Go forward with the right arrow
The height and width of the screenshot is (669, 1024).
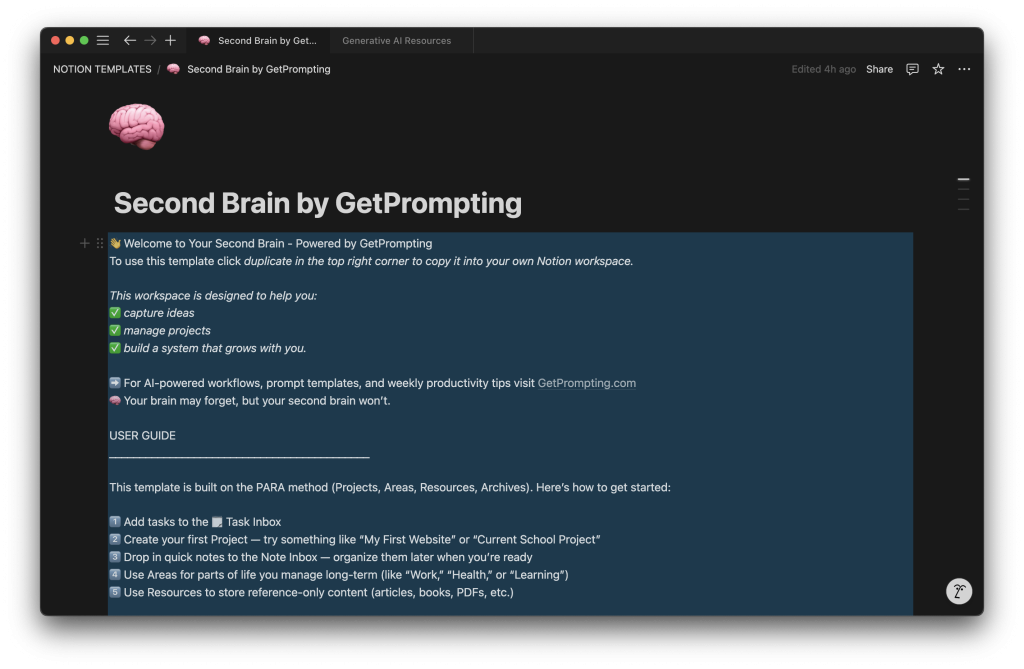pyautogui.click(x=150, y=41)
